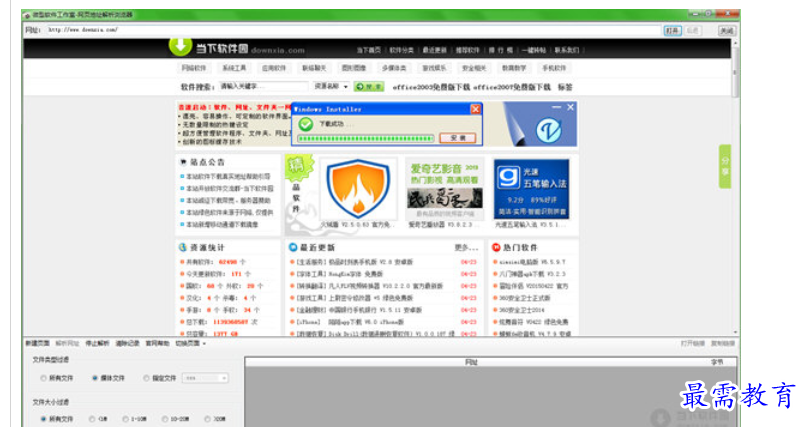Open the 联系我们 site nav item

click(x=567, y=50)
